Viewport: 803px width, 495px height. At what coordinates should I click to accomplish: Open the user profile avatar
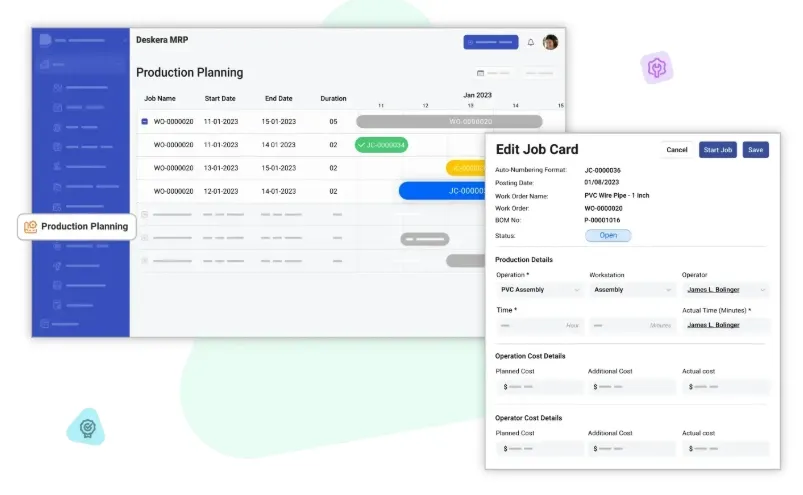[551, 42]
